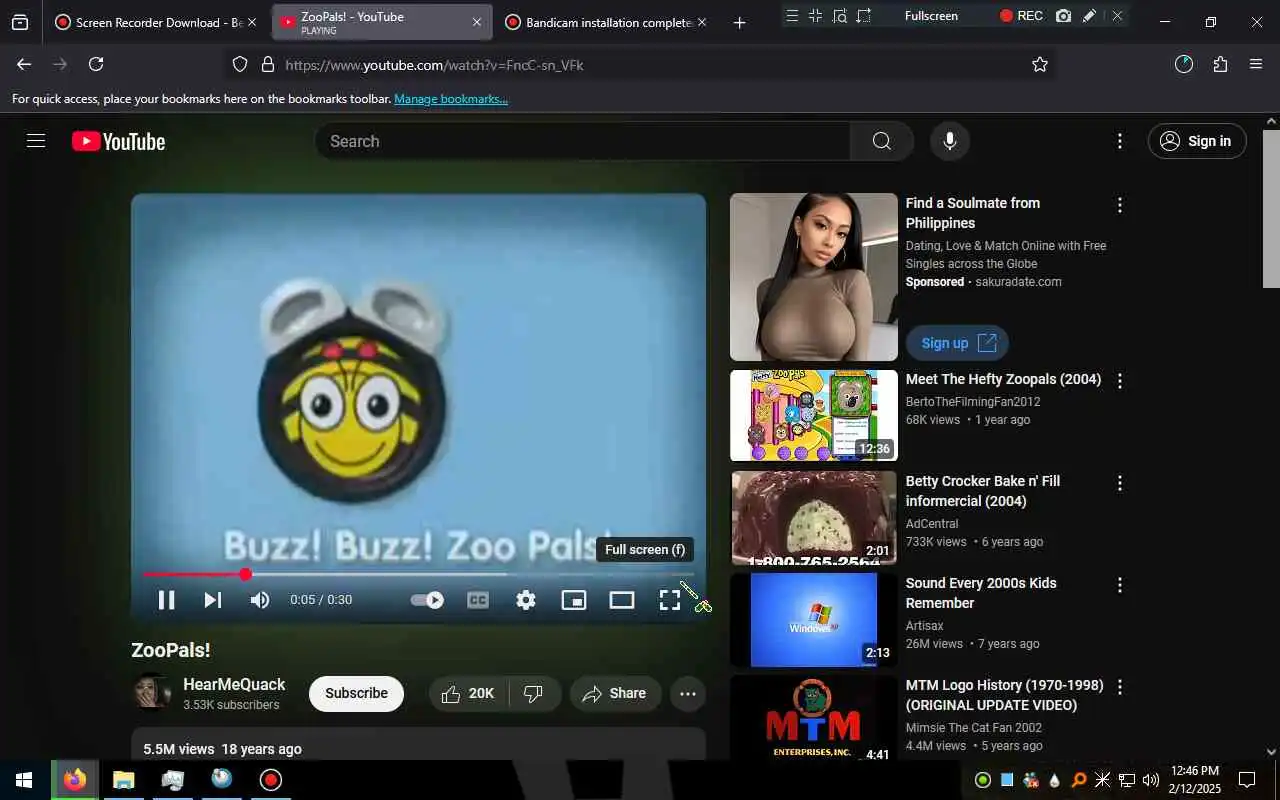Open options for Betty Crocker video
Image resolution: width=1280 pixels, height=800 pixels.
tap(1120, 483)
